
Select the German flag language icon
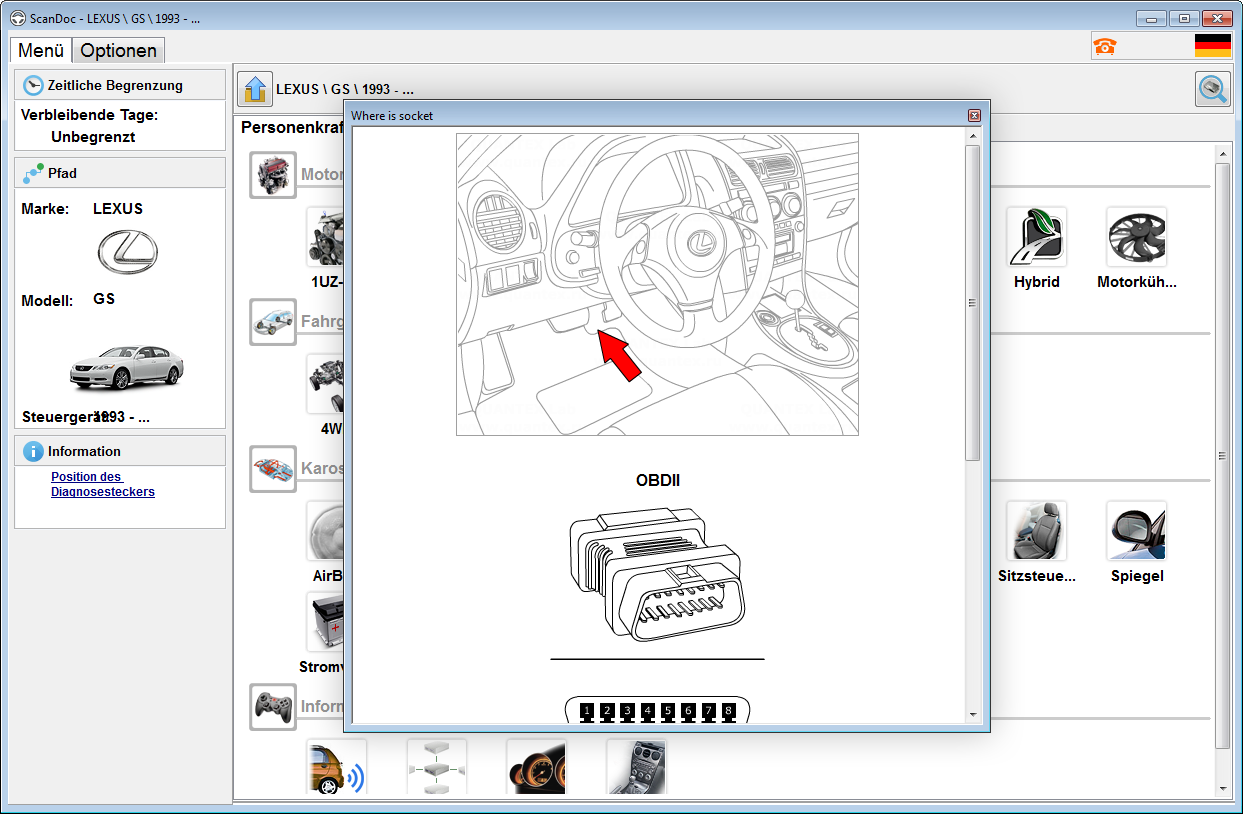coord(1212,46)
